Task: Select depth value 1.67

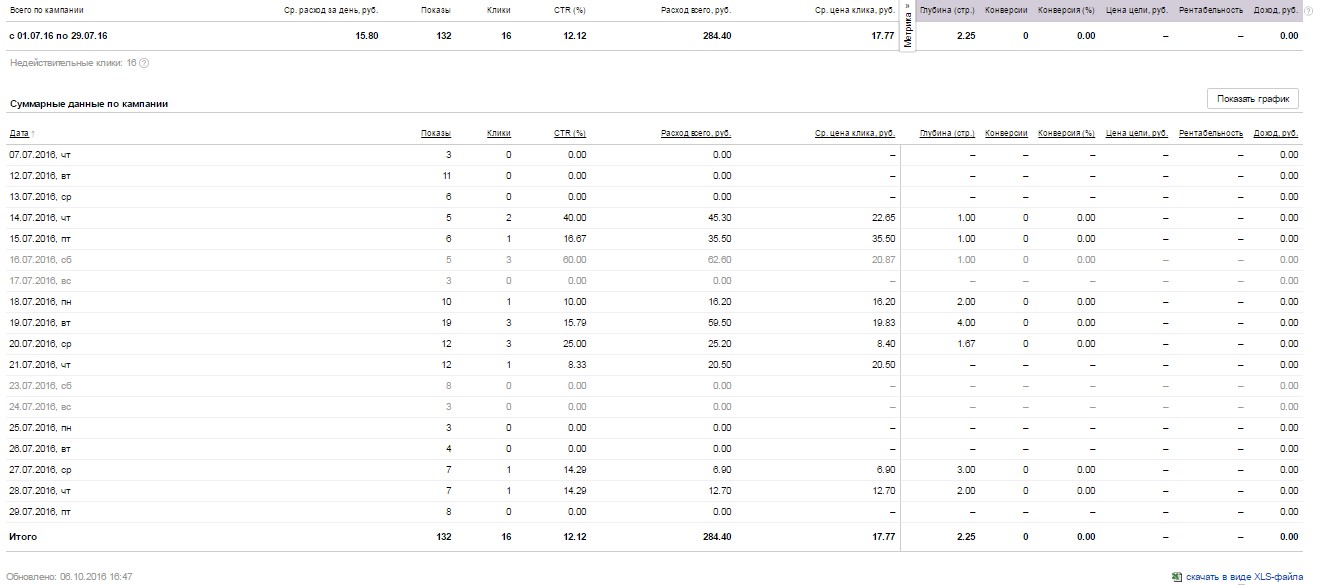Action: click(966, 344)
